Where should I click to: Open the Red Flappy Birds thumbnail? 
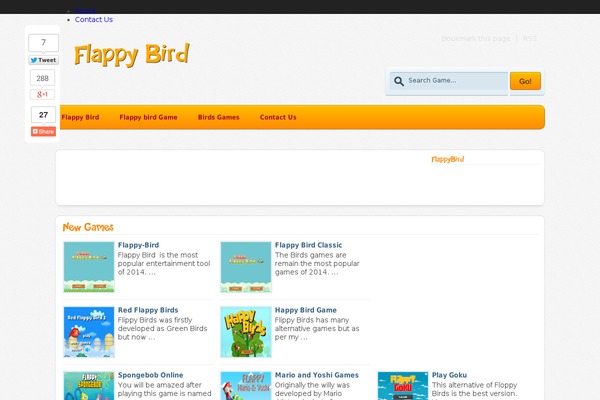pyautogui.click(x=89, y=332)
